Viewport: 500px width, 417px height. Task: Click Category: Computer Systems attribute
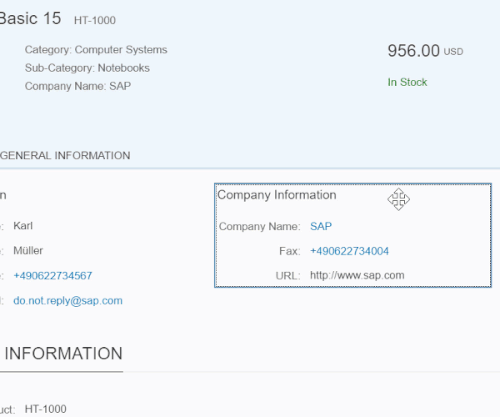(96, 50)
